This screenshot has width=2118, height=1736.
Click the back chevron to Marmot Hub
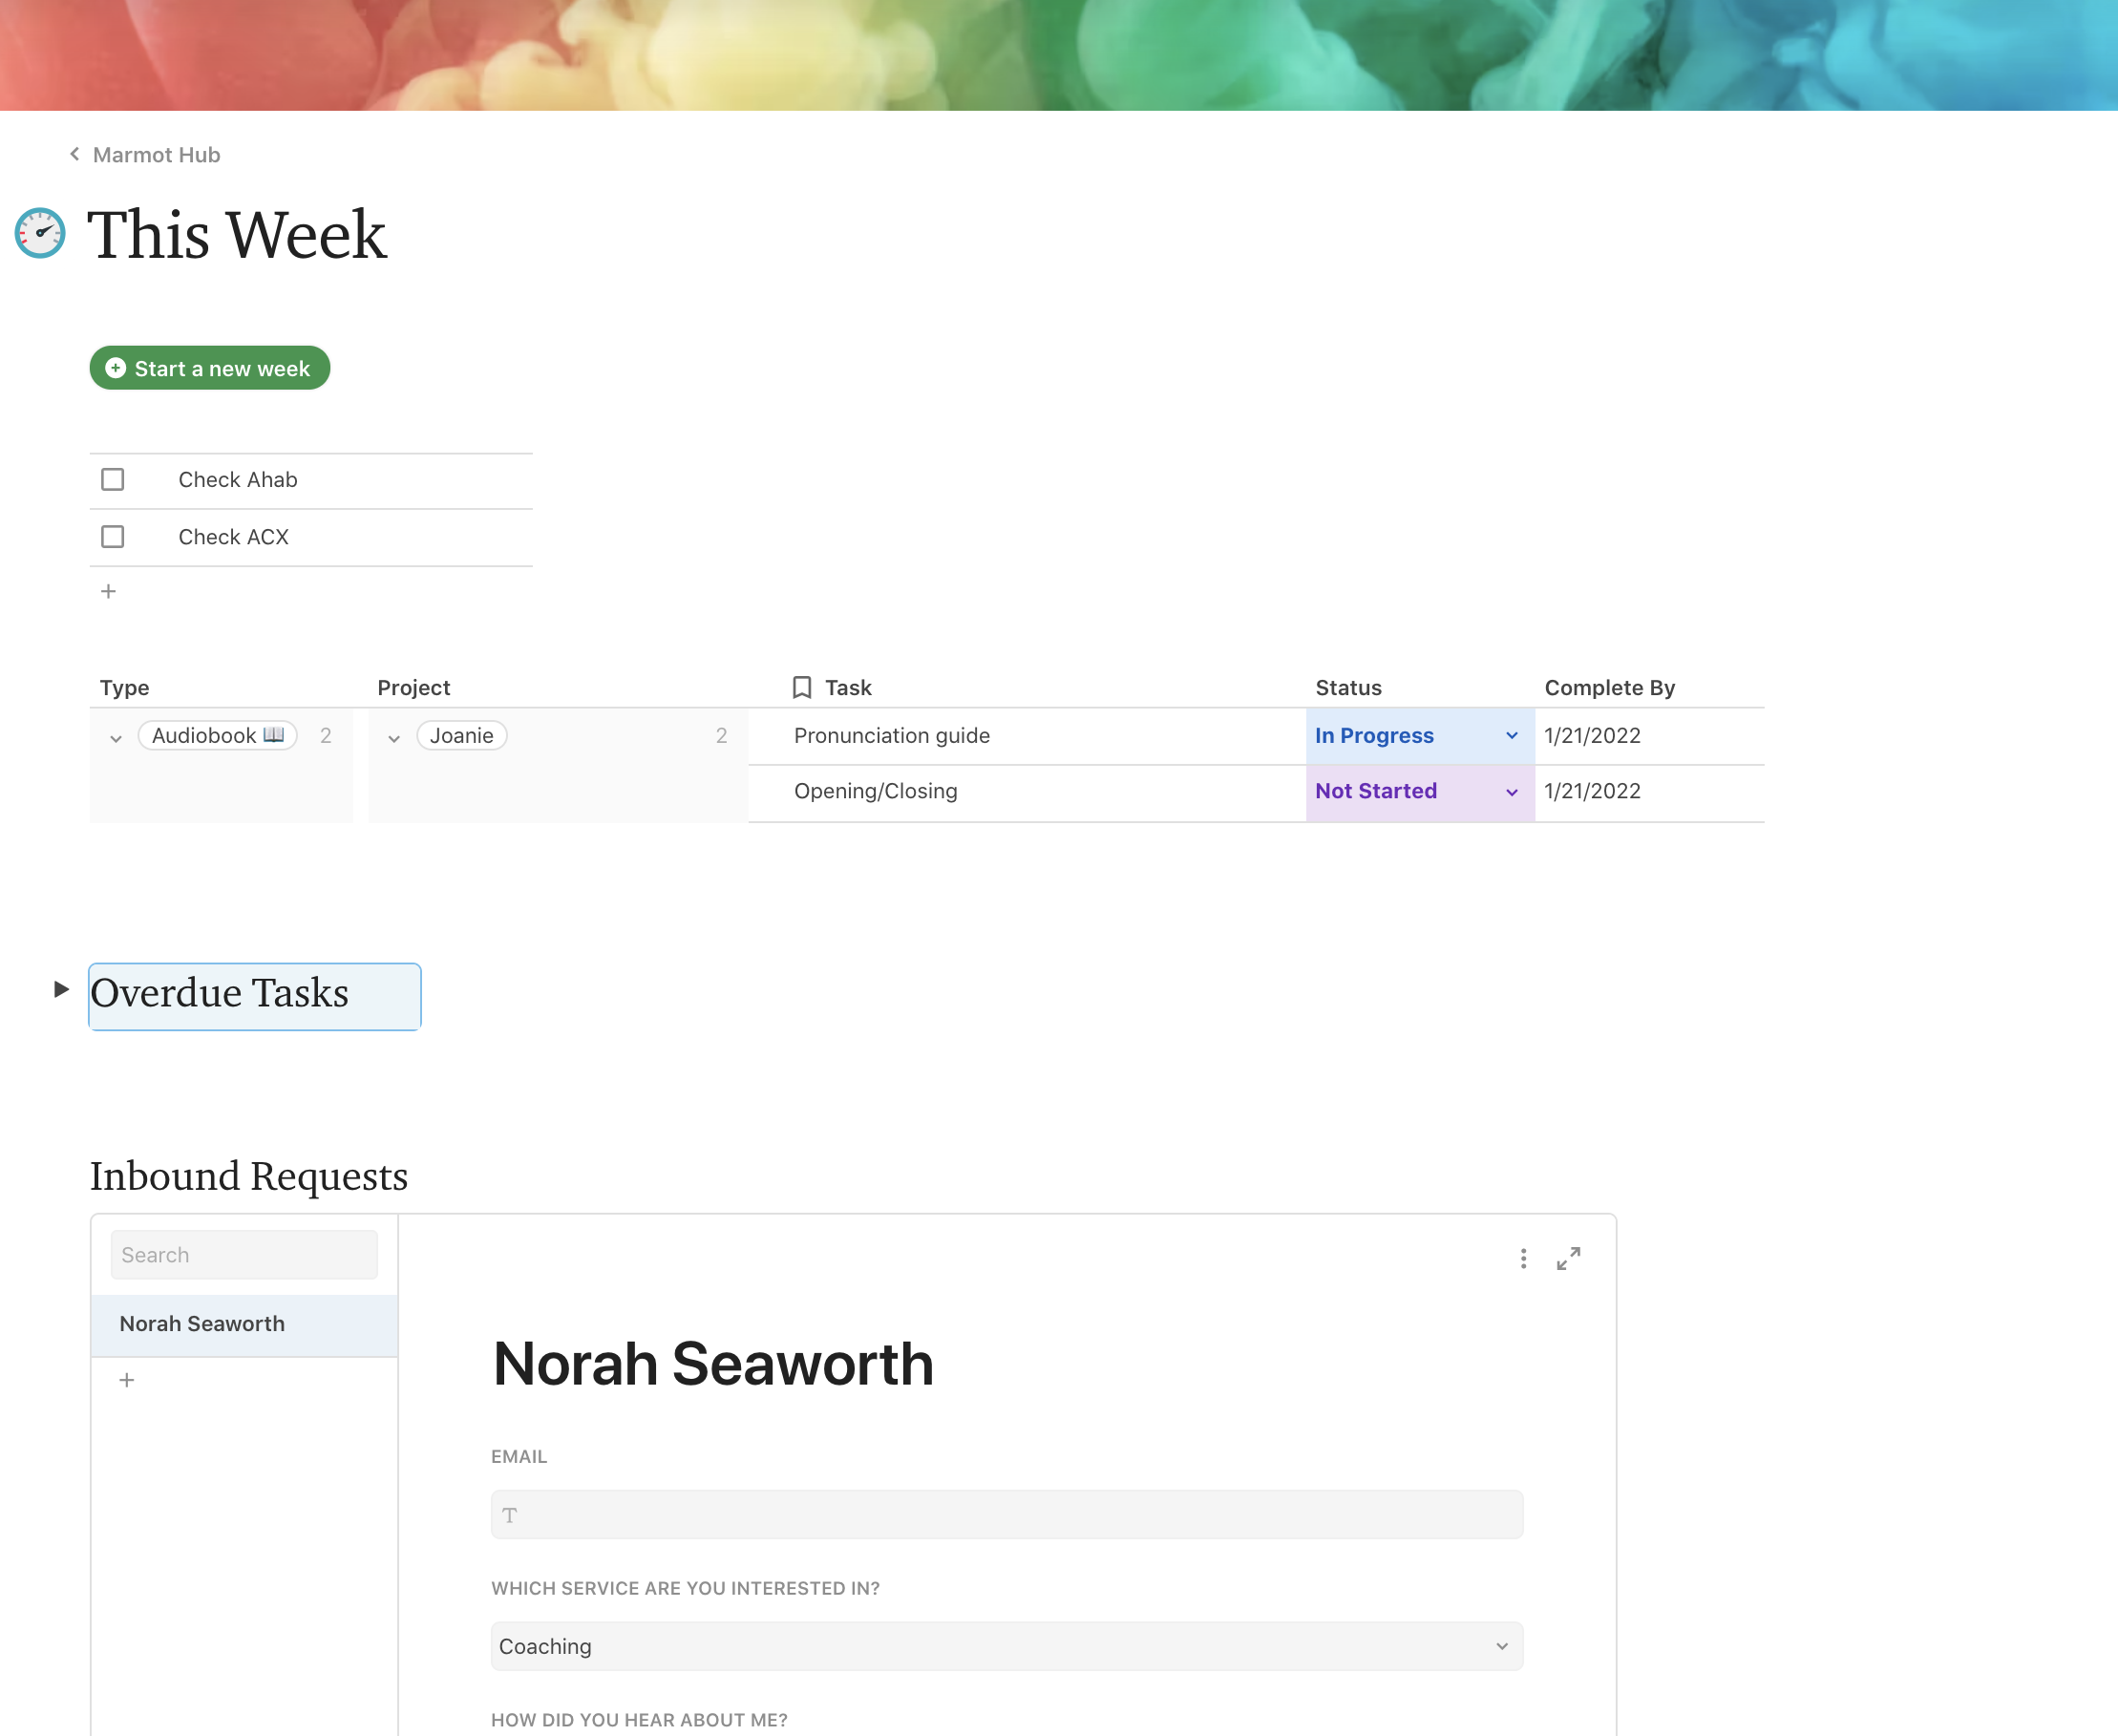(75, 154)
